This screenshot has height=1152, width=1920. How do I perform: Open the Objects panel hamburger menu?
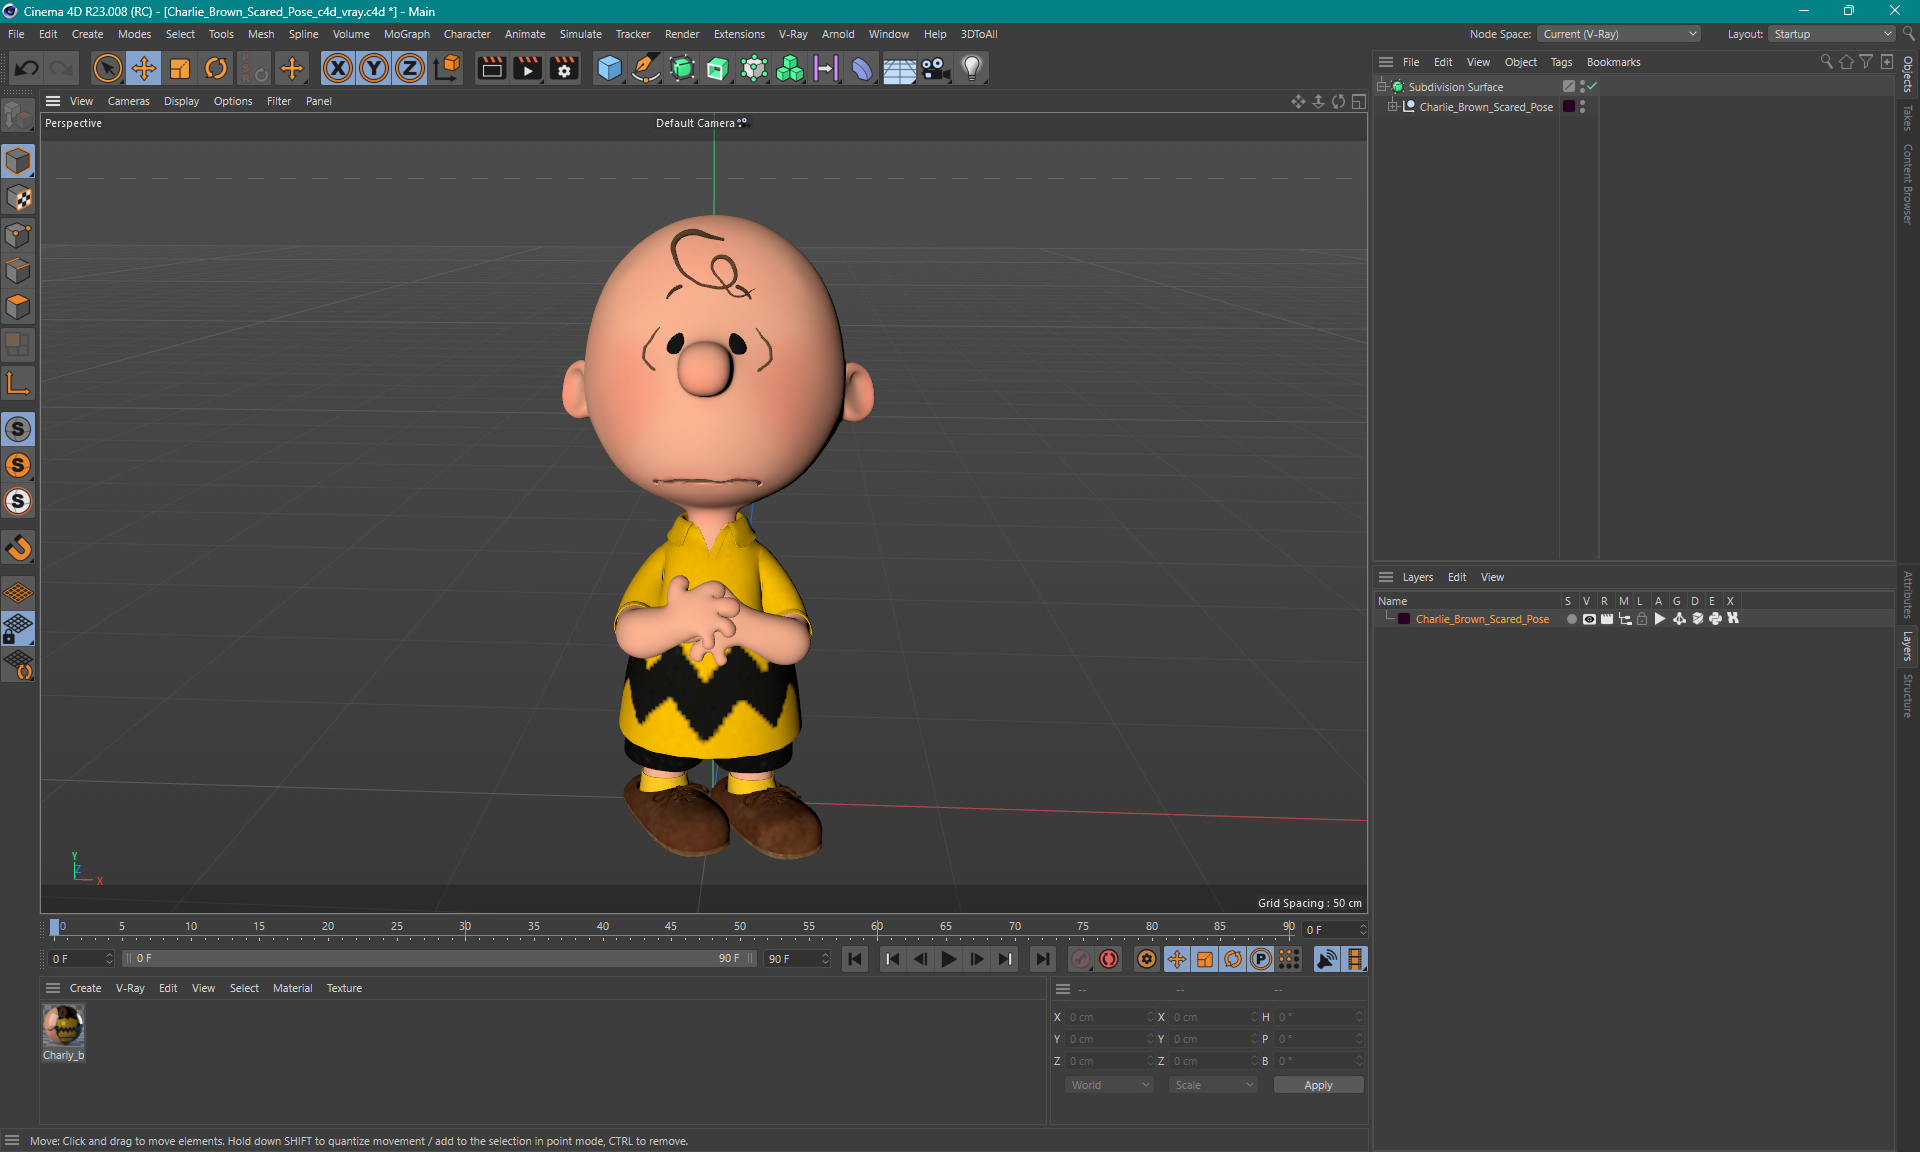1386,62
